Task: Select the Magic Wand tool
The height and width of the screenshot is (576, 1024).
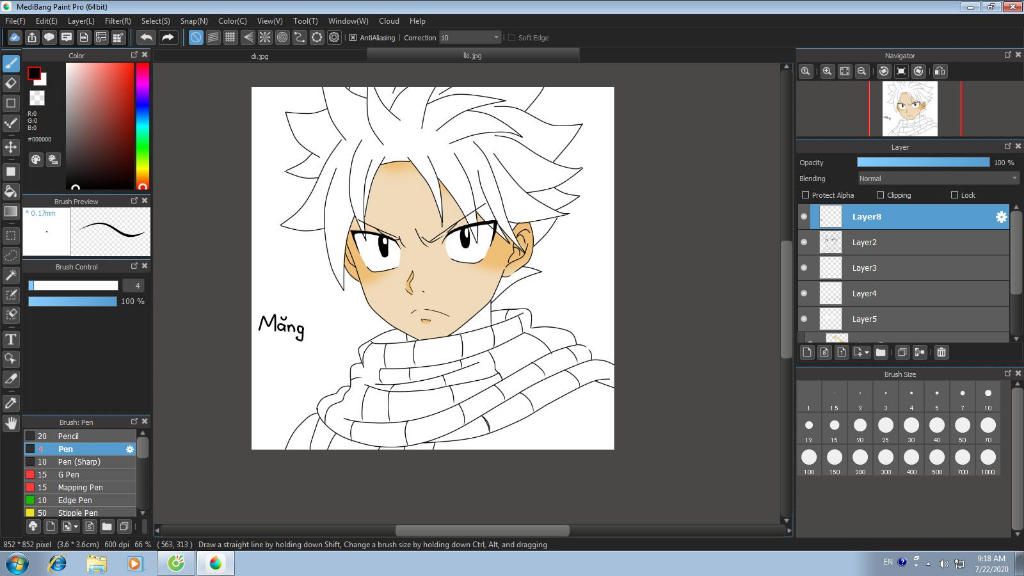Action: click(11, 276)
